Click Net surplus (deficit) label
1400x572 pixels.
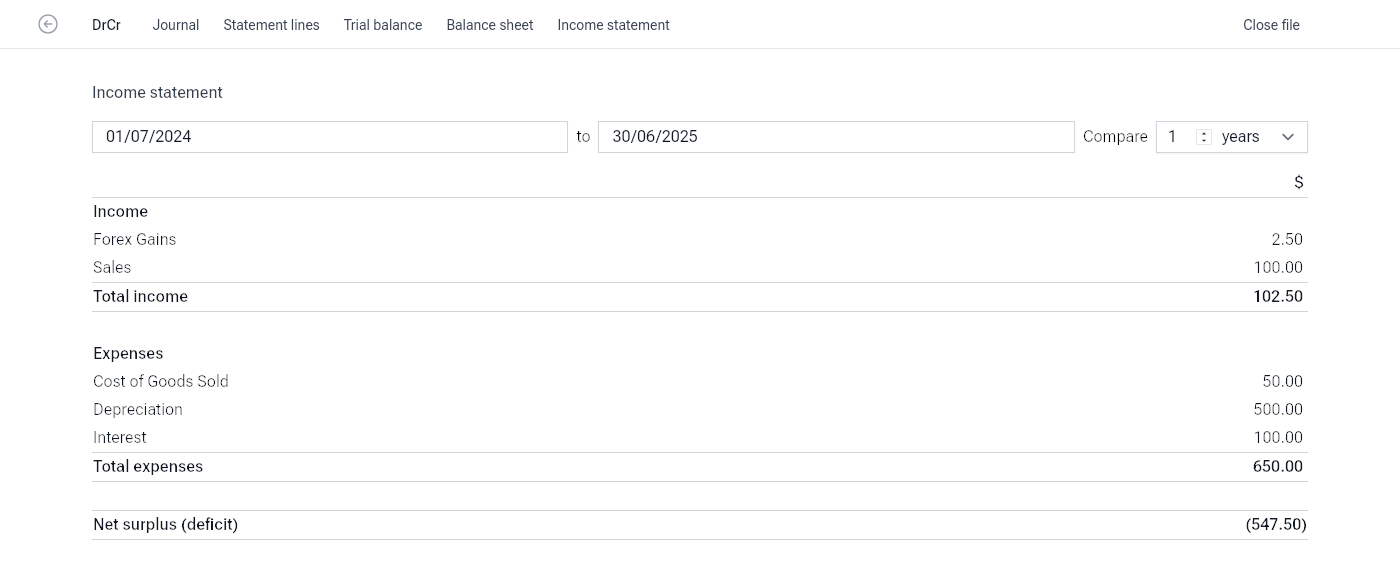tap(165, 524)
